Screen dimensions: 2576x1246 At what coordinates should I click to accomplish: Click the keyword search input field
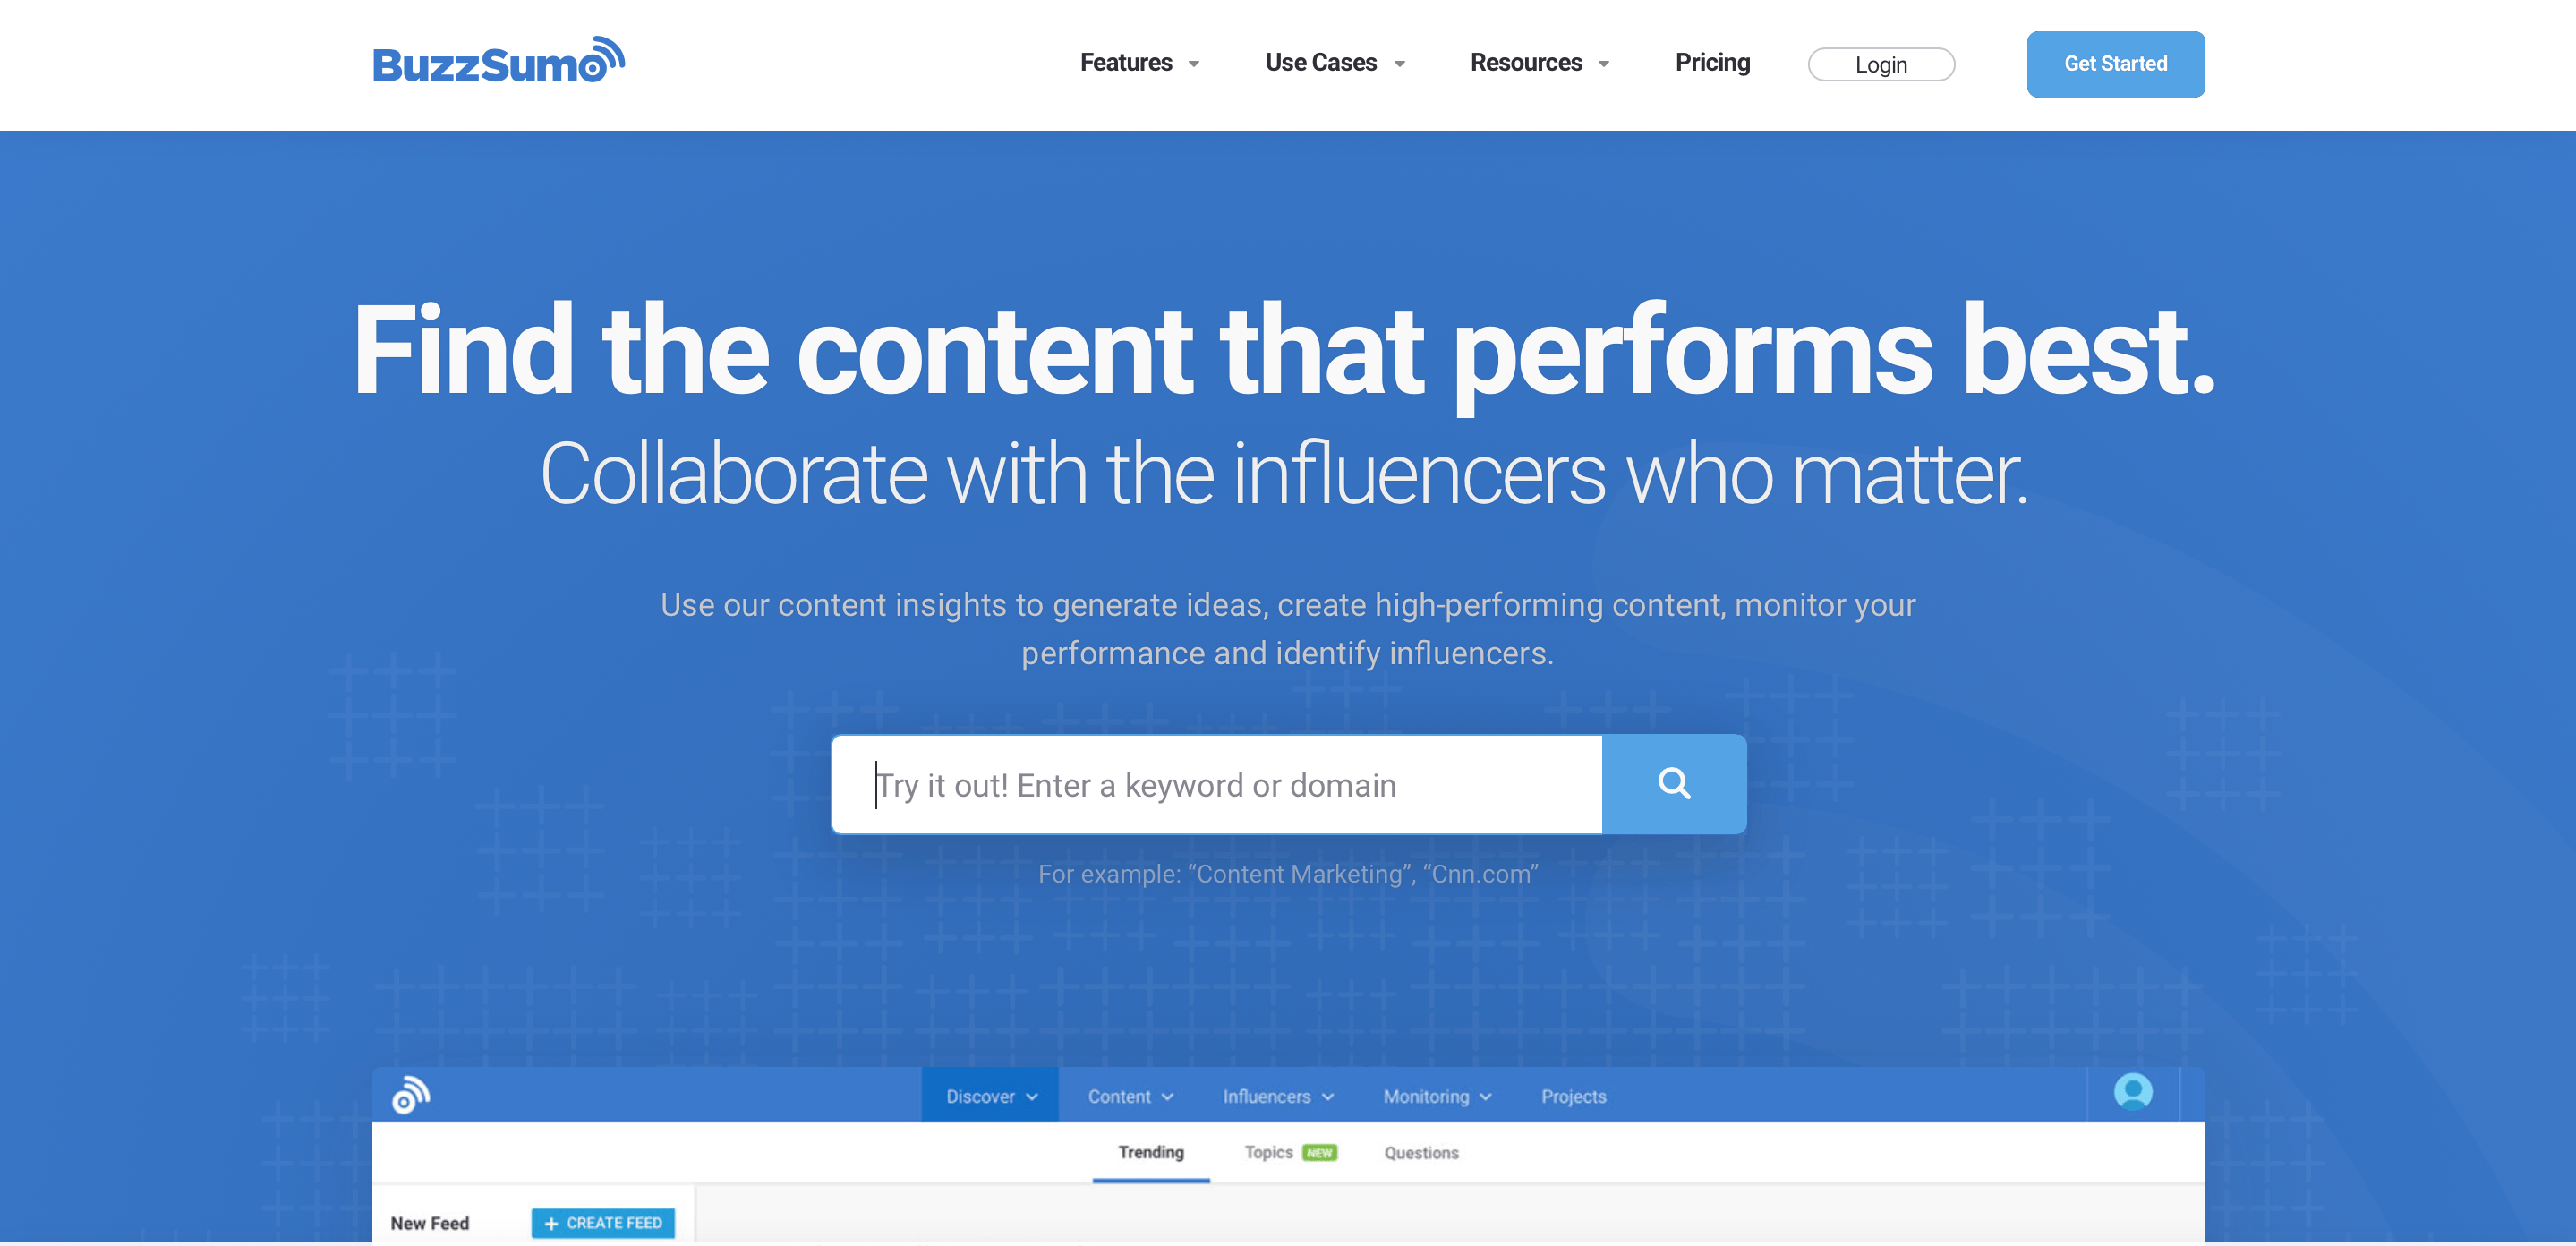[x=1215, y=784]
